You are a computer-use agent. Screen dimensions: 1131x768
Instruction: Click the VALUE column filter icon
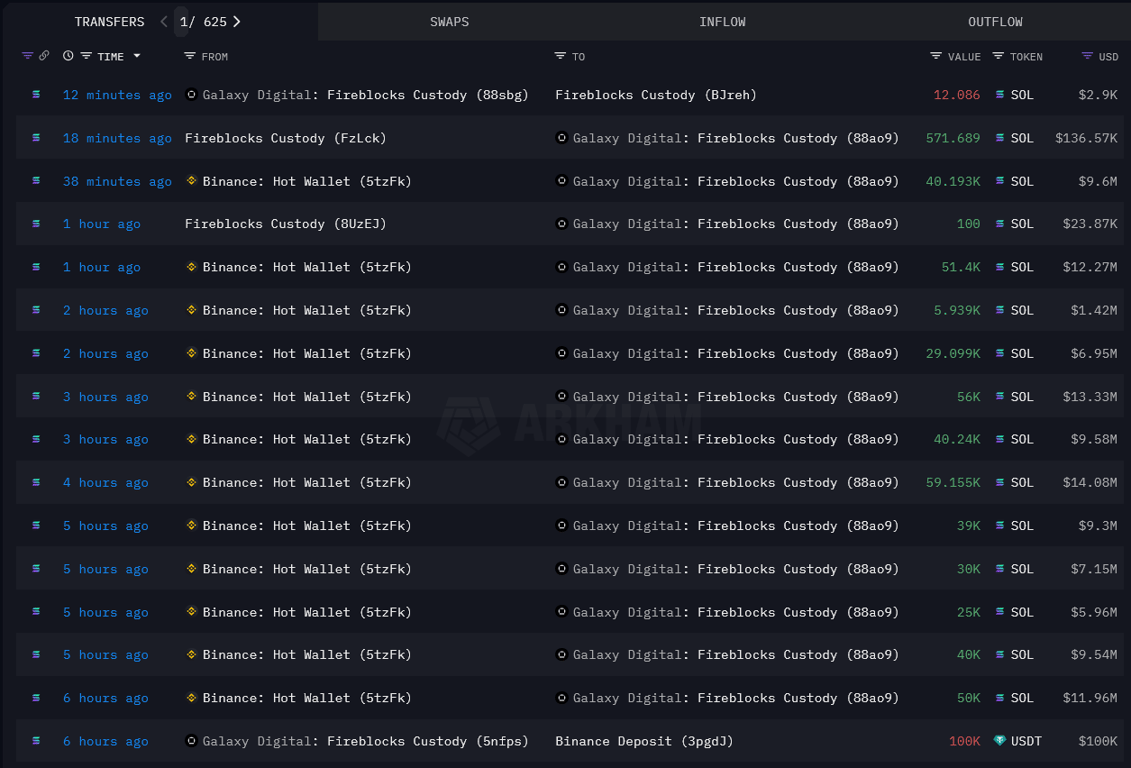pyautogui.click(x=936, y=56)
